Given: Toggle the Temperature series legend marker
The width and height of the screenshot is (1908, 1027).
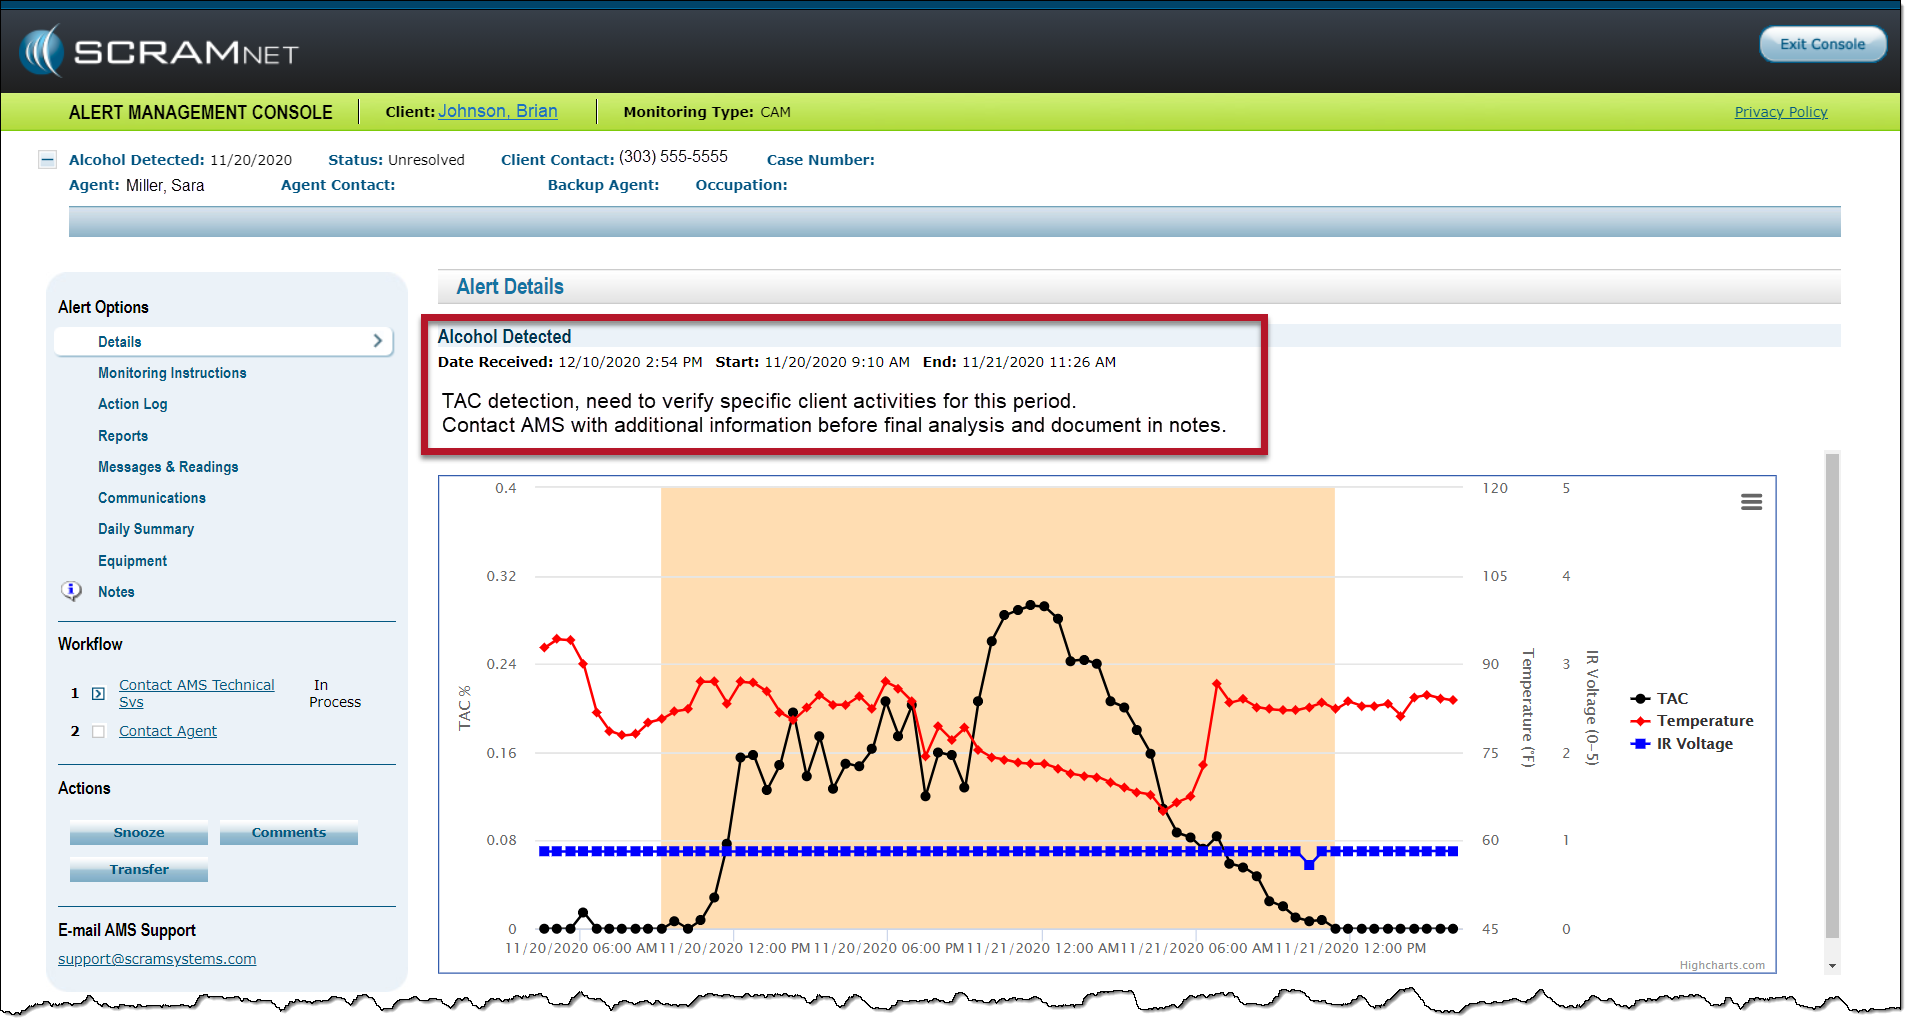Looking at the screenshot, I should tap(1640, 721).
